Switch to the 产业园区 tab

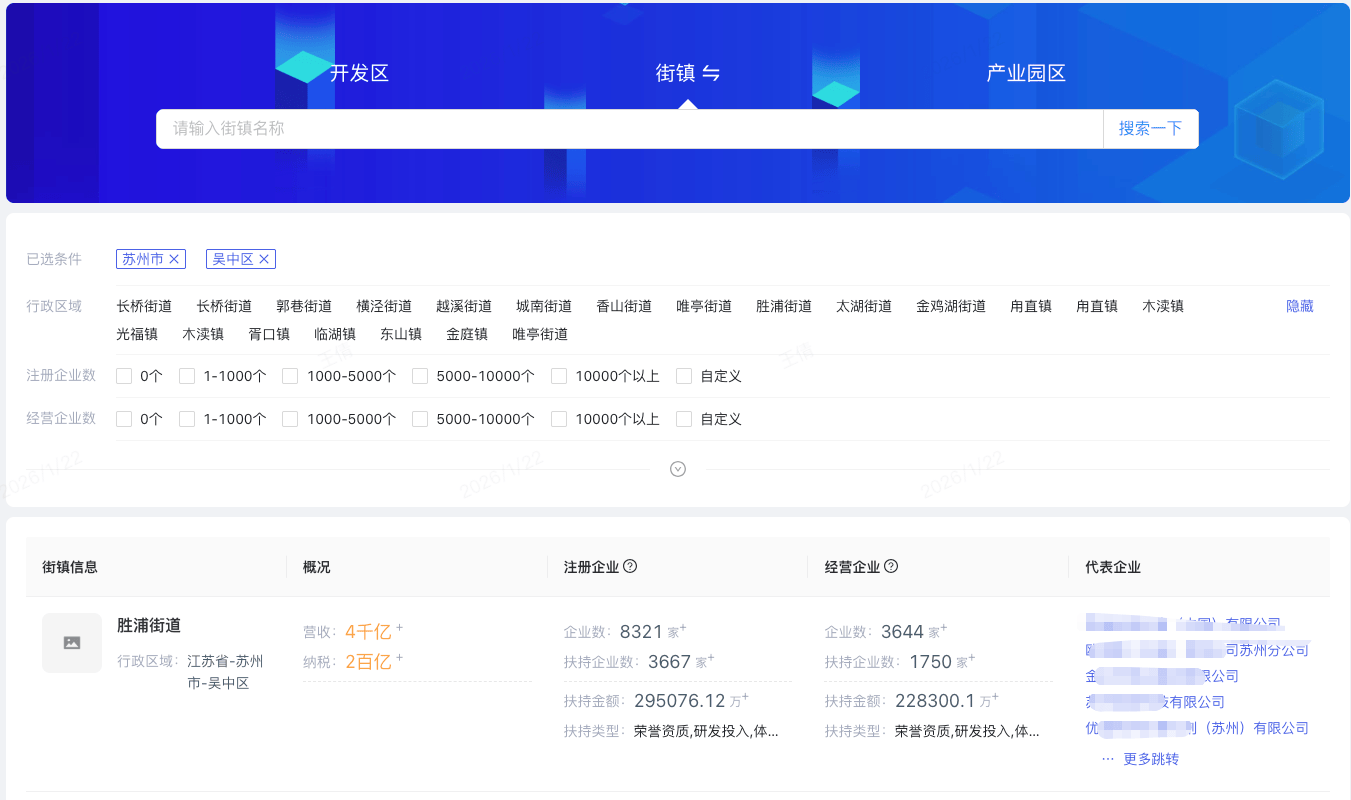[1026, 73]
